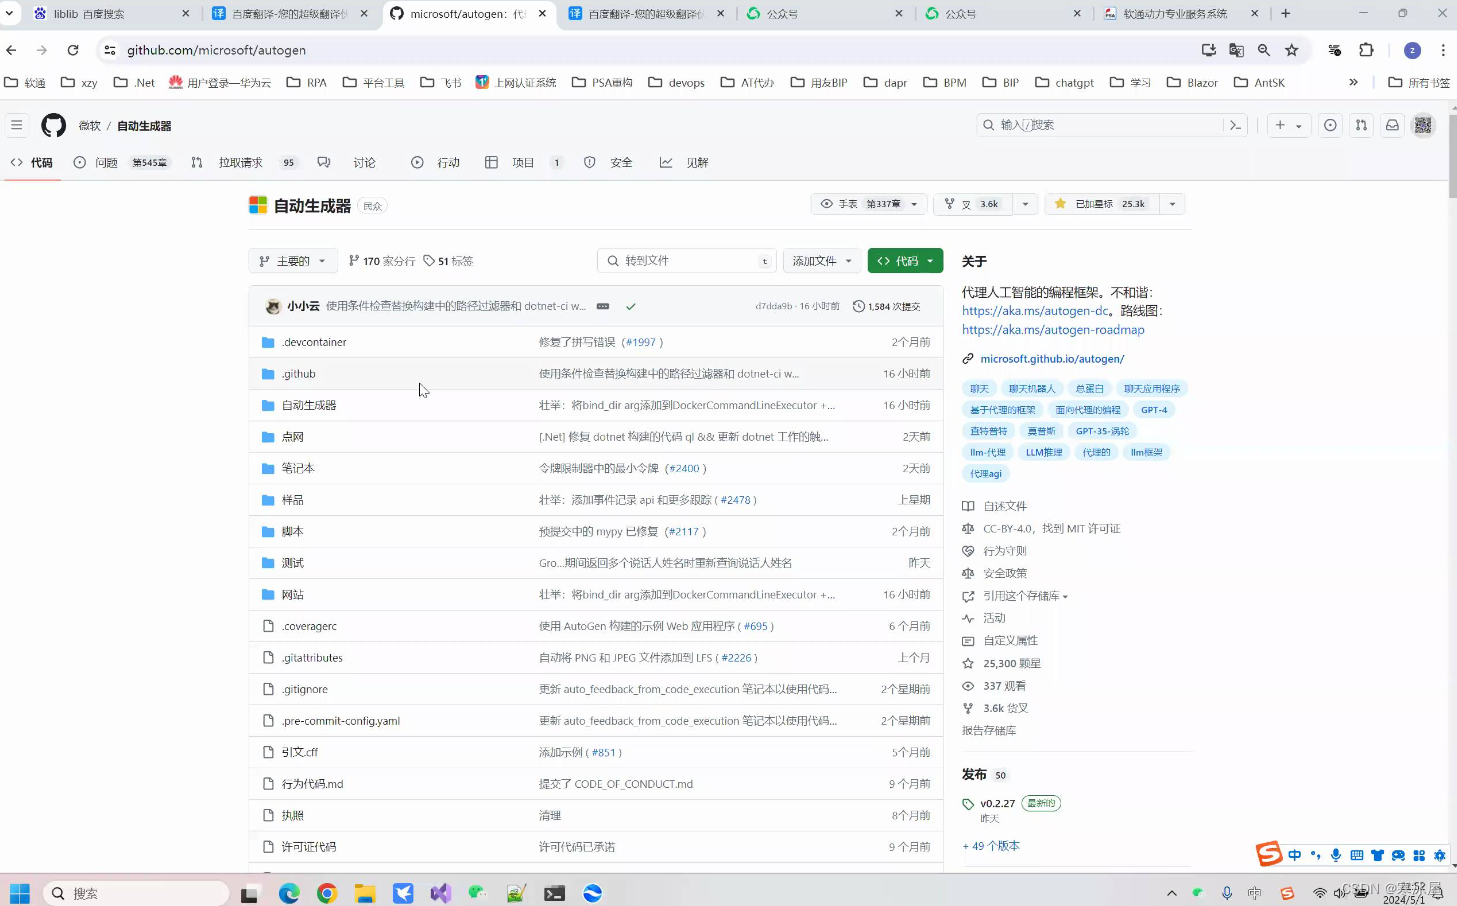Open the .github folder
1457x906 pixels.
(x=298, y=374)
